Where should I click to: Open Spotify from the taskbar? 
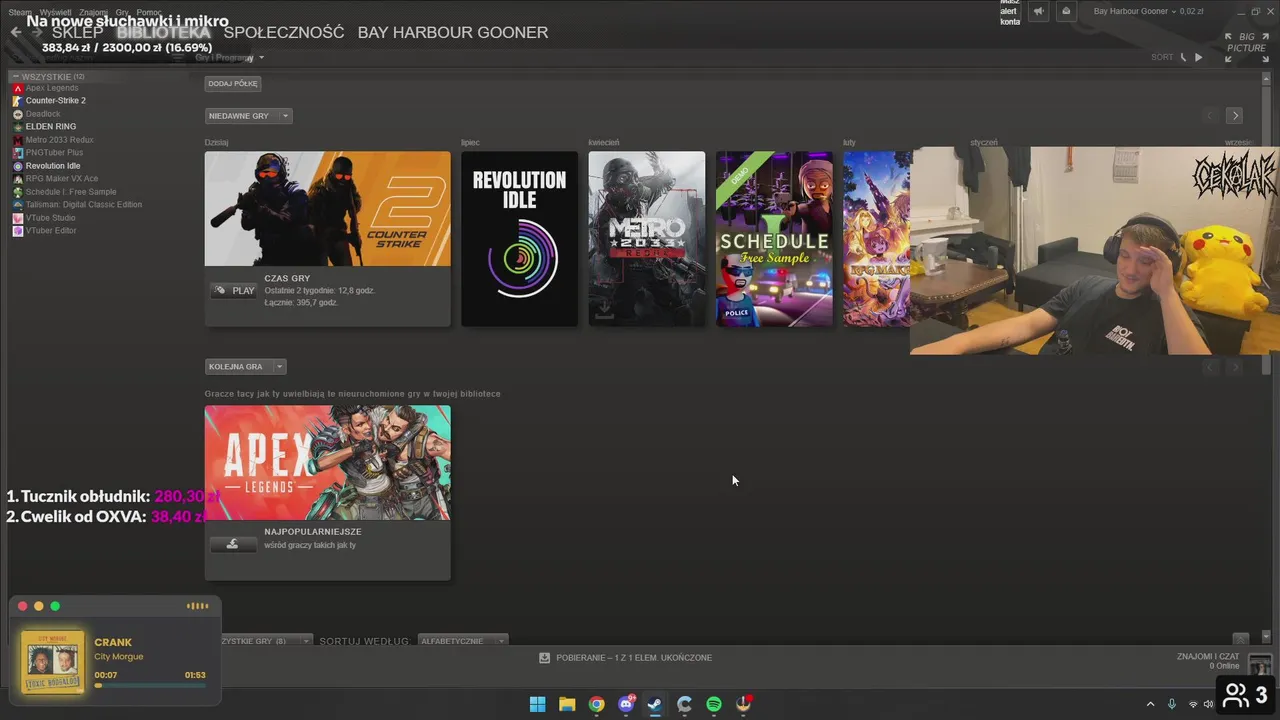tap(714, 704)
